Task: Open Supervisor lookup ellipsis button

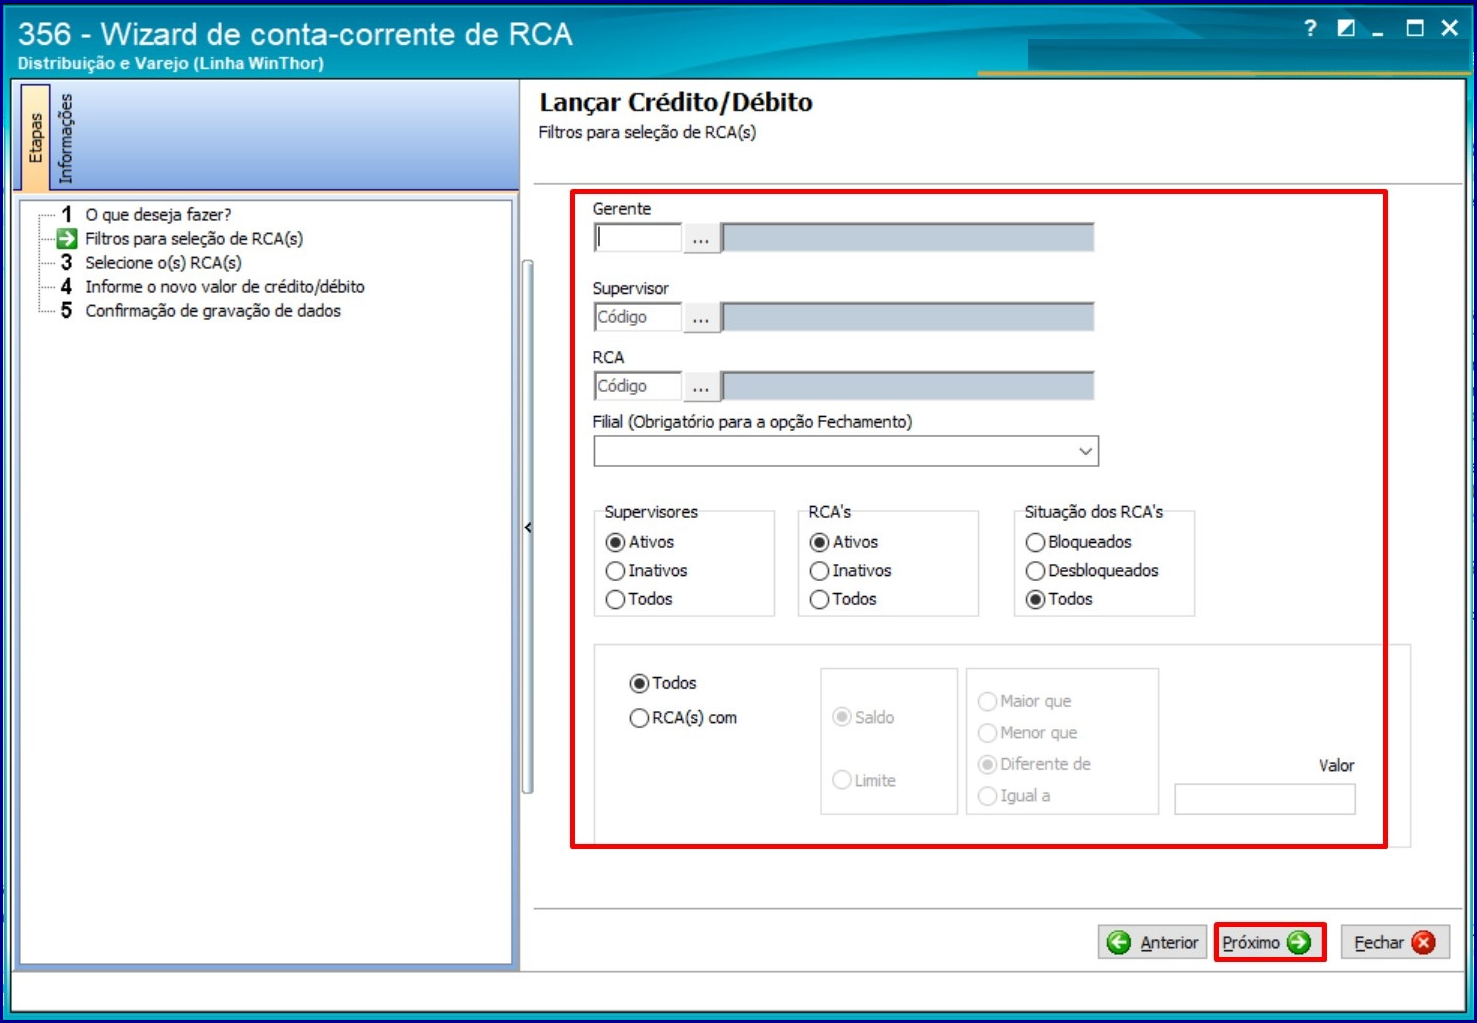Action: pos(701,317)
